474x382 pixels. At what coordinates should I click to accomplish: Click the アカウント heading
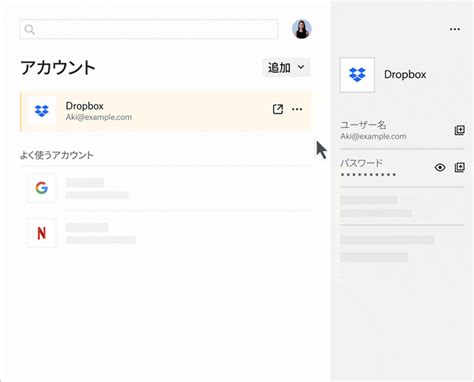tap(58, 68)
